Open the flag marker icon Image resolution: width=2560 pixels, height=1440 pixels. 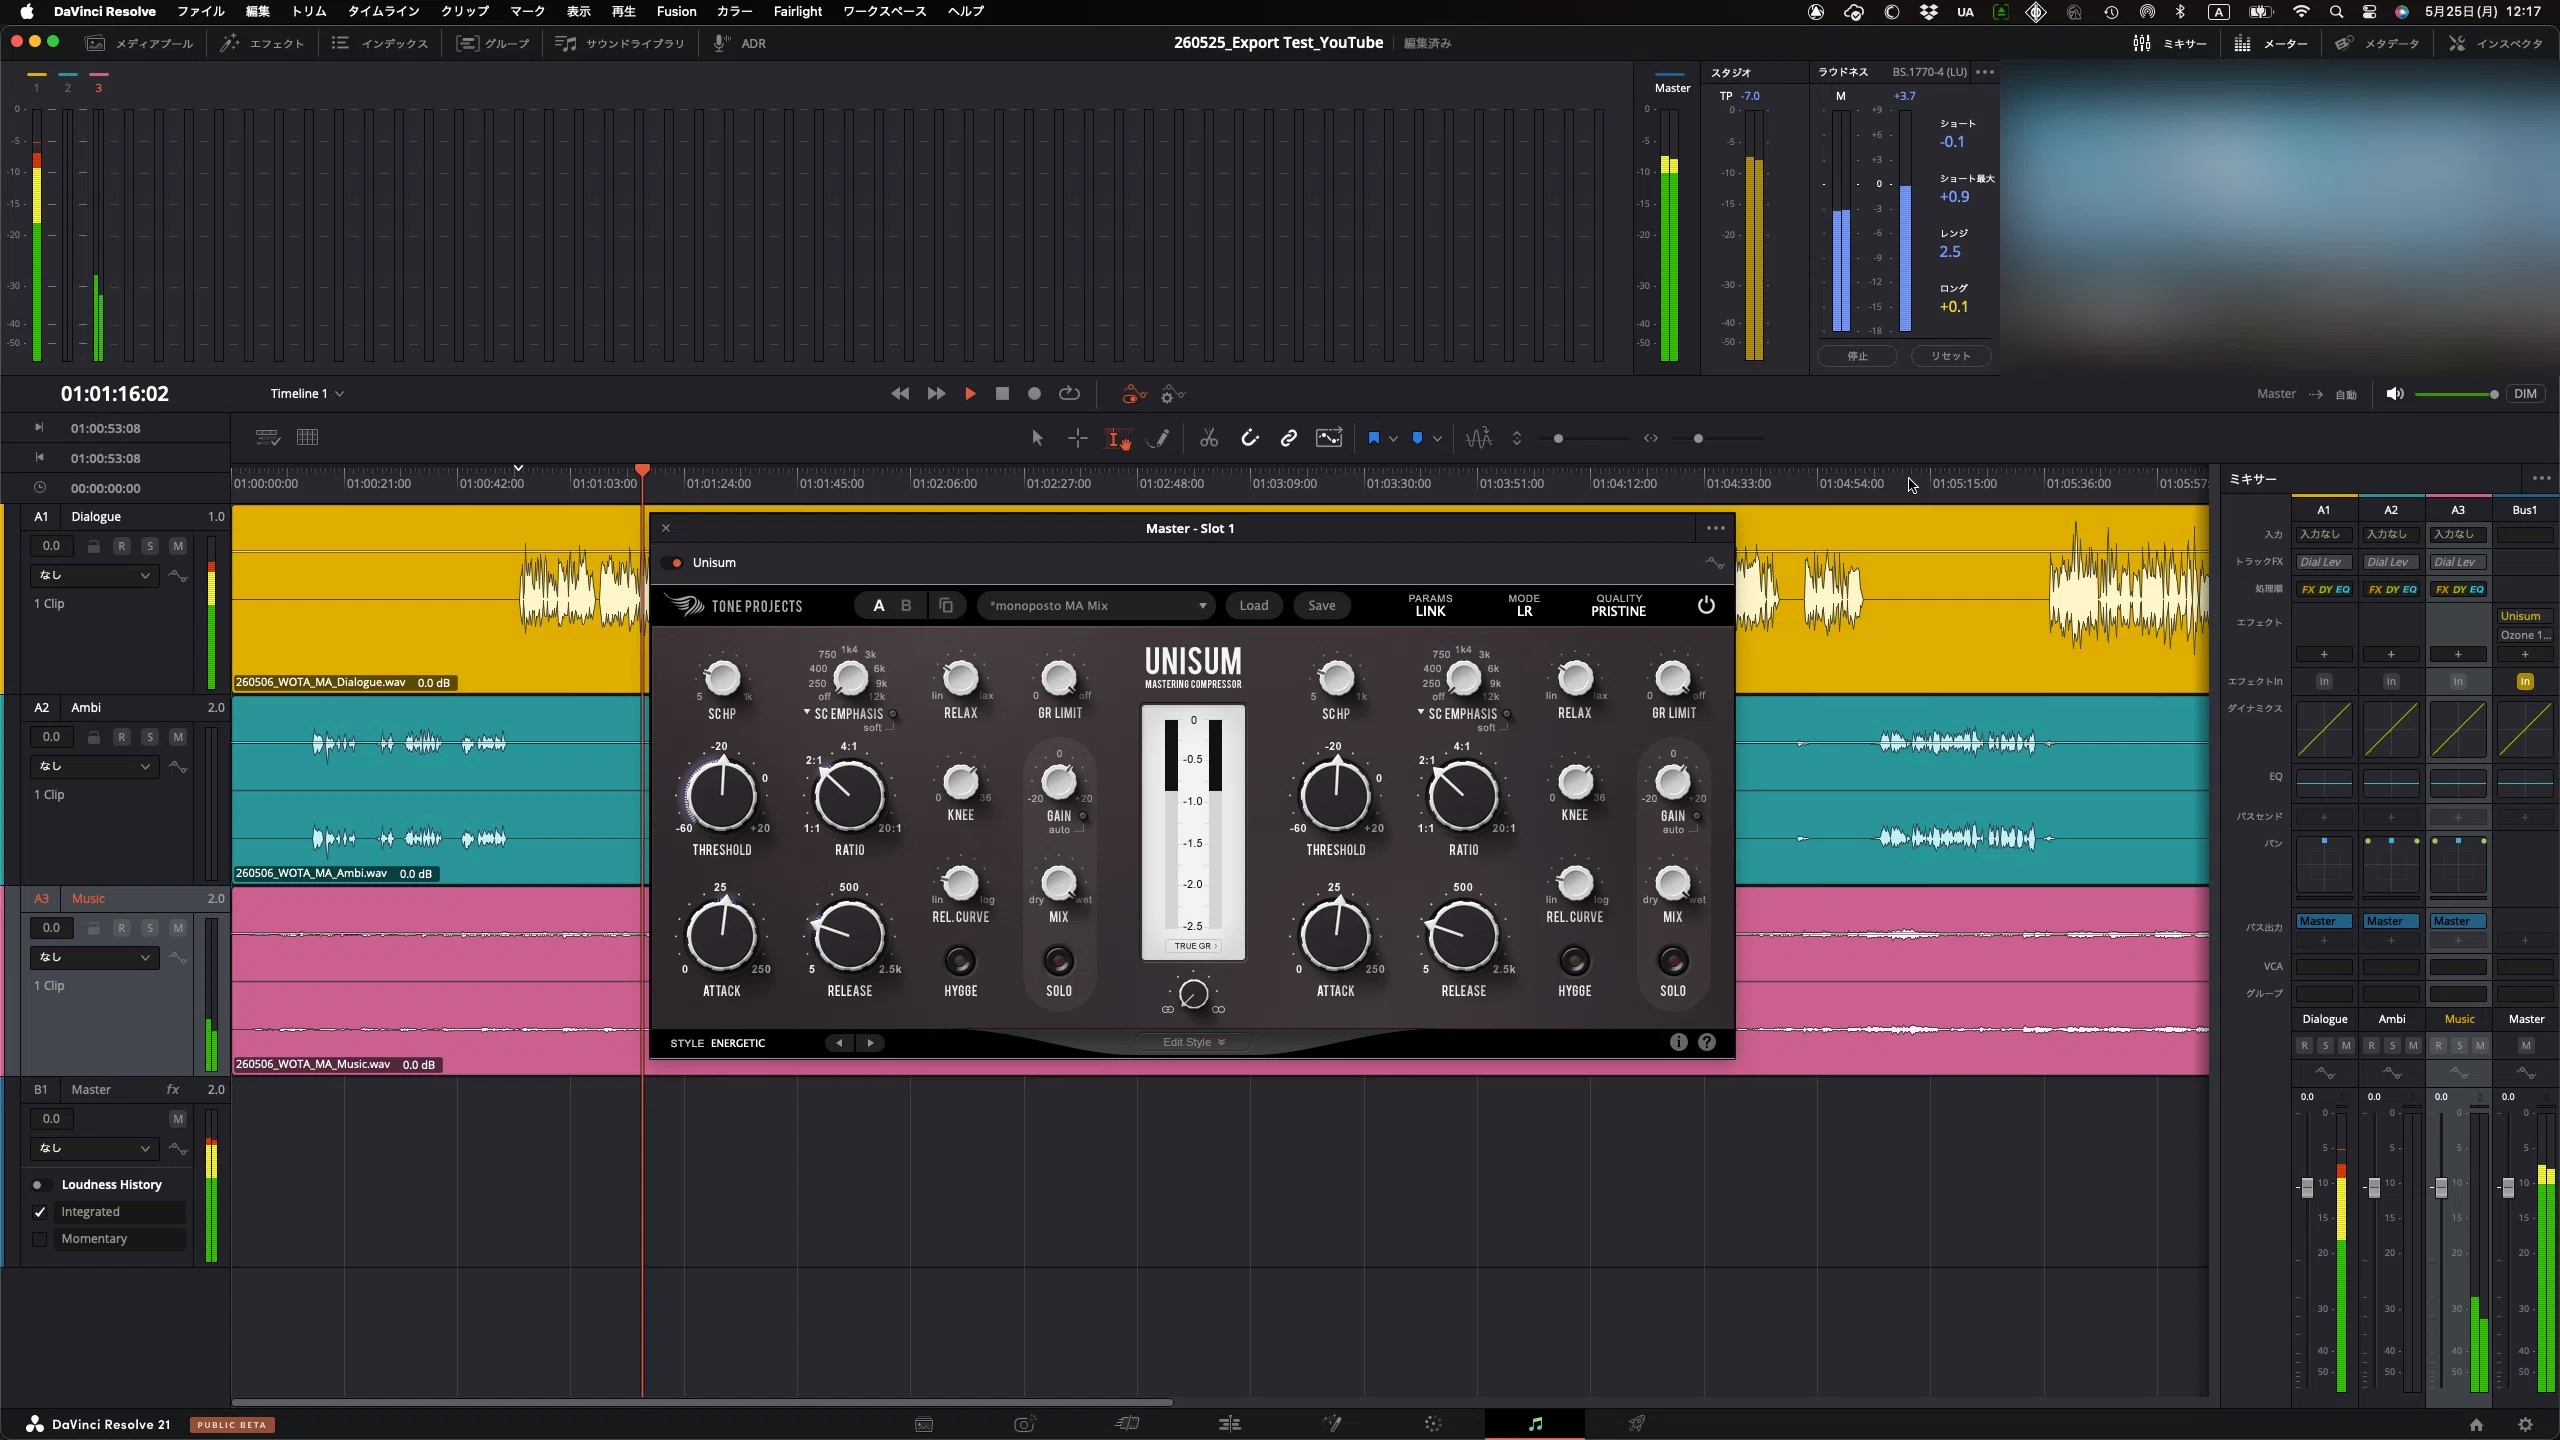1374,438
